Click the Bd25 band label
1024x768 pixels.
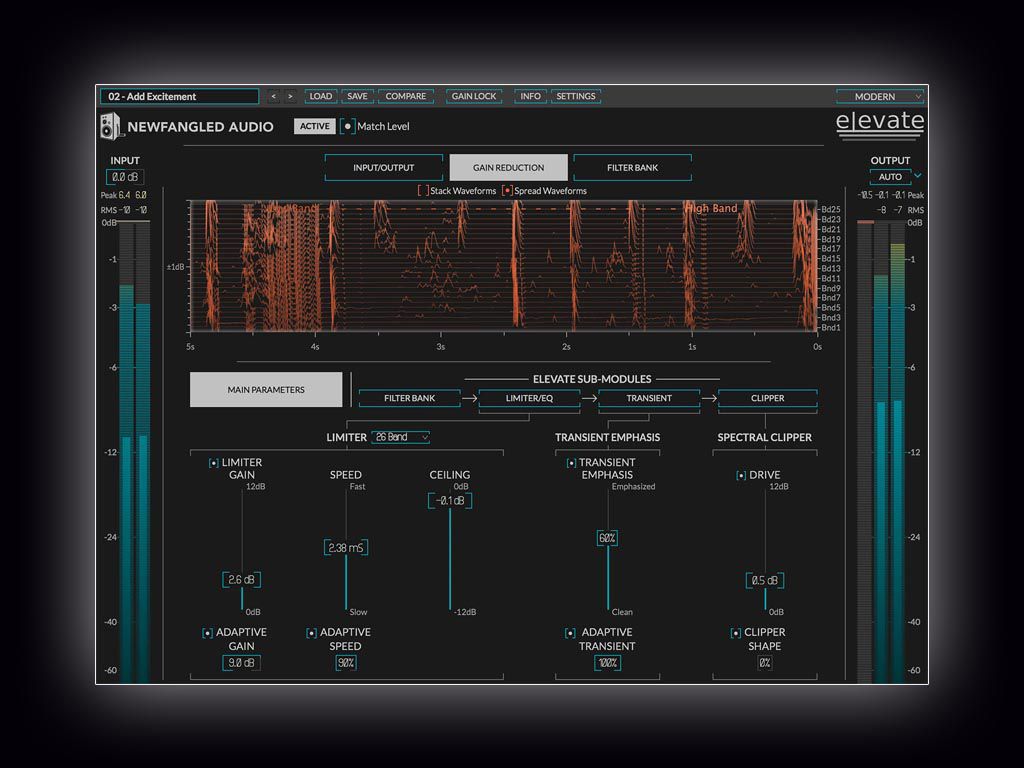pos(831,210)
